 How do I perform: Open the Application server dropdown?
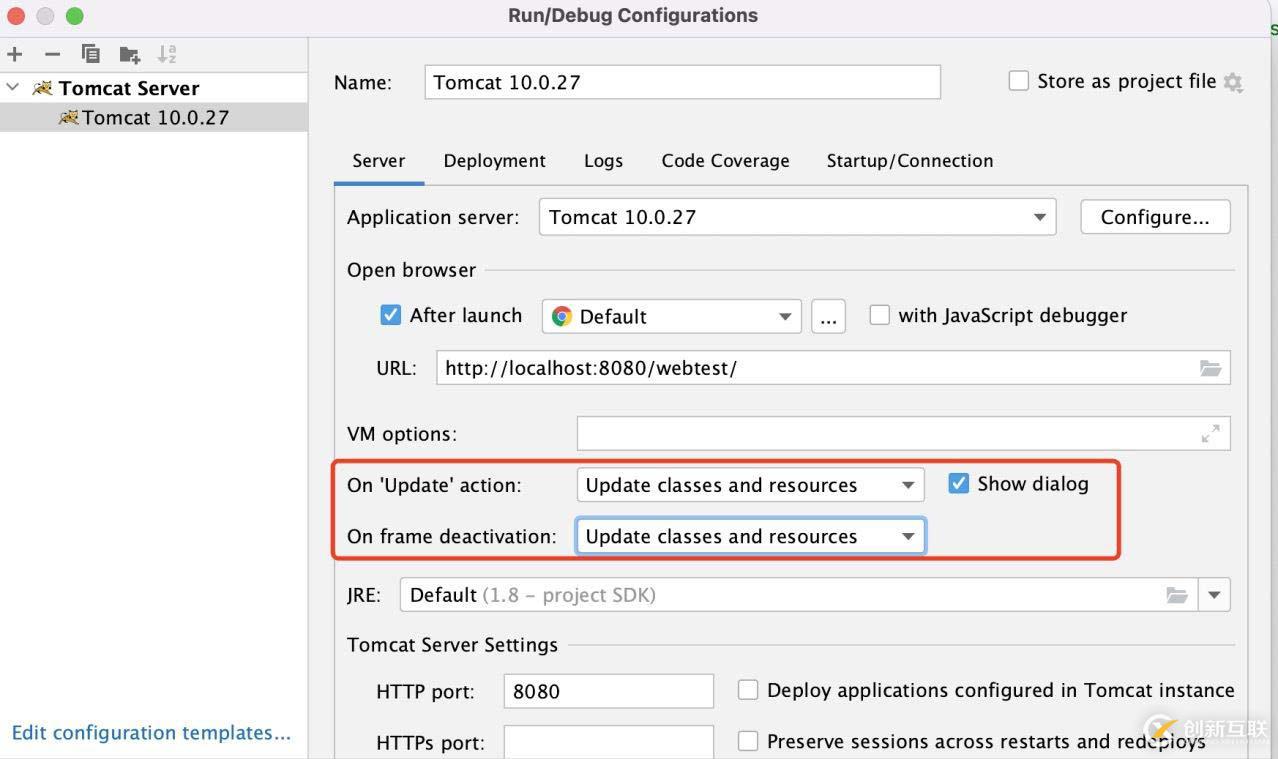pyautogui.click(x=797, y=217)
